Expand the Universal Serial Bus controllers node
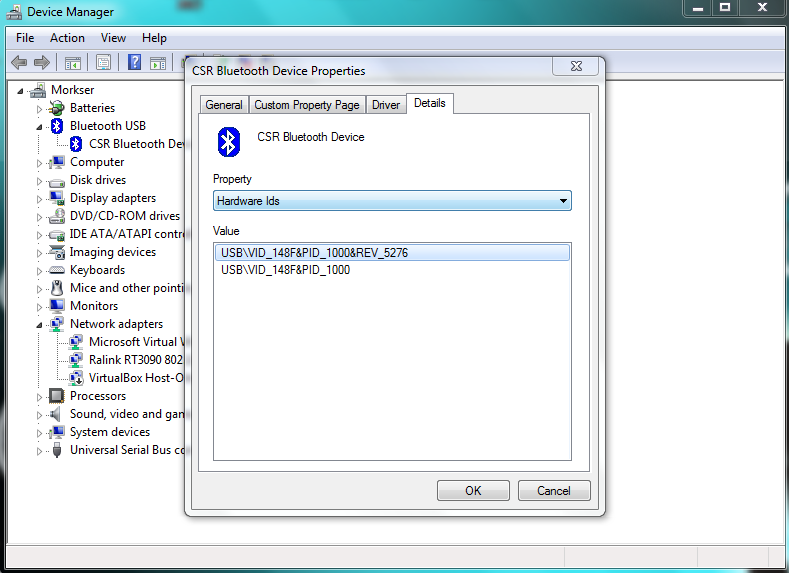Screen dimensions: 789x573 coord(39,451)
